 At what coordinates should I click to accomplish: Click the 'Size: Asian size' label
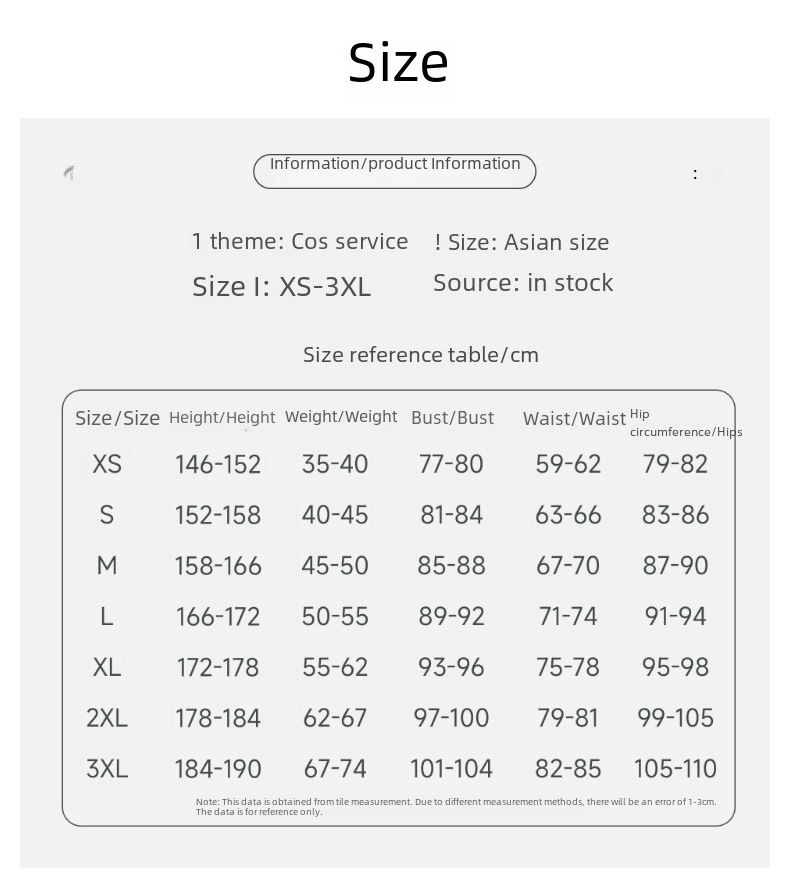(x=522, y=242)
